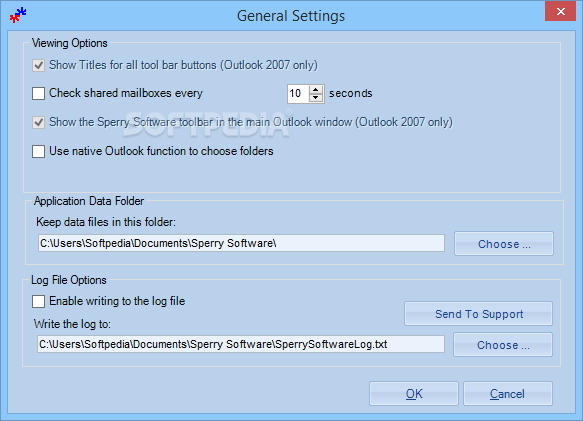Toggle Show Titles for all tool bar buttons

[38, 65]
